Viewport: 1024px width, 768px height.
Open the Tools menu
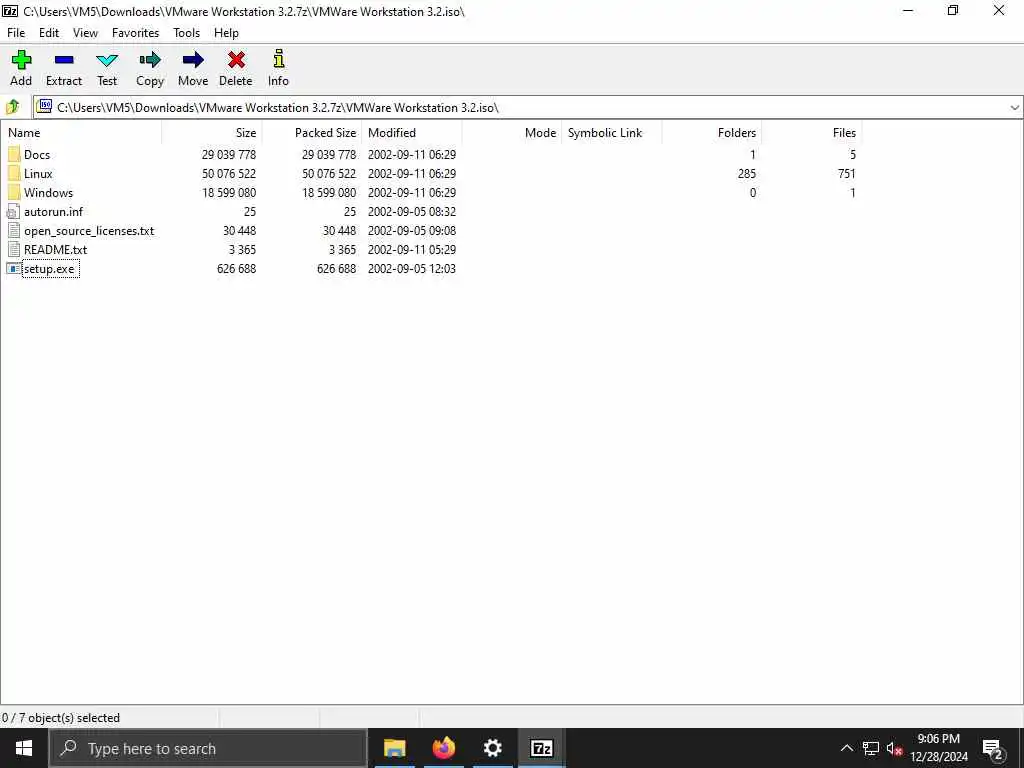[x=186, y=33]
